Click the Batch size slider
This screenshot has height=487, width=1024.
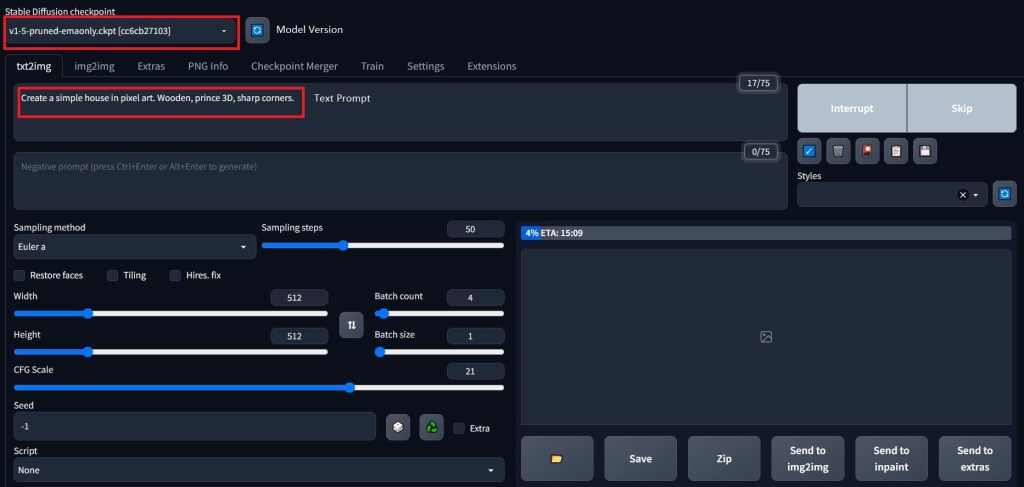(439, 352)
